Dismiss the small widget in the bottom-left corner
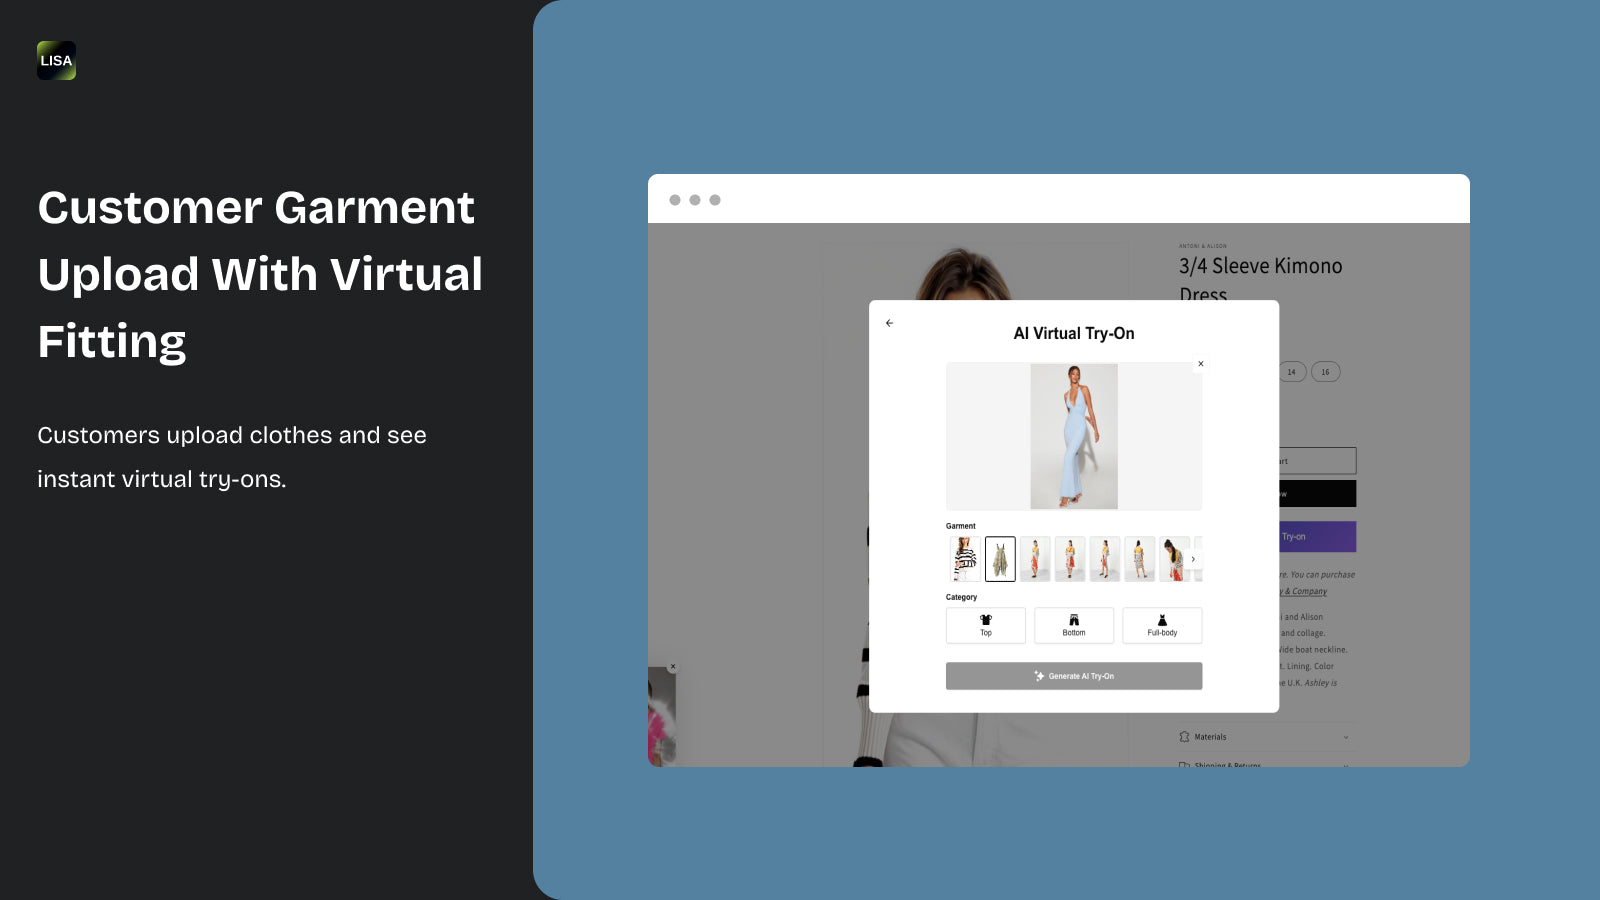Image resolution: width=1600 pixels, height=900 pixels. coord(674,666)
